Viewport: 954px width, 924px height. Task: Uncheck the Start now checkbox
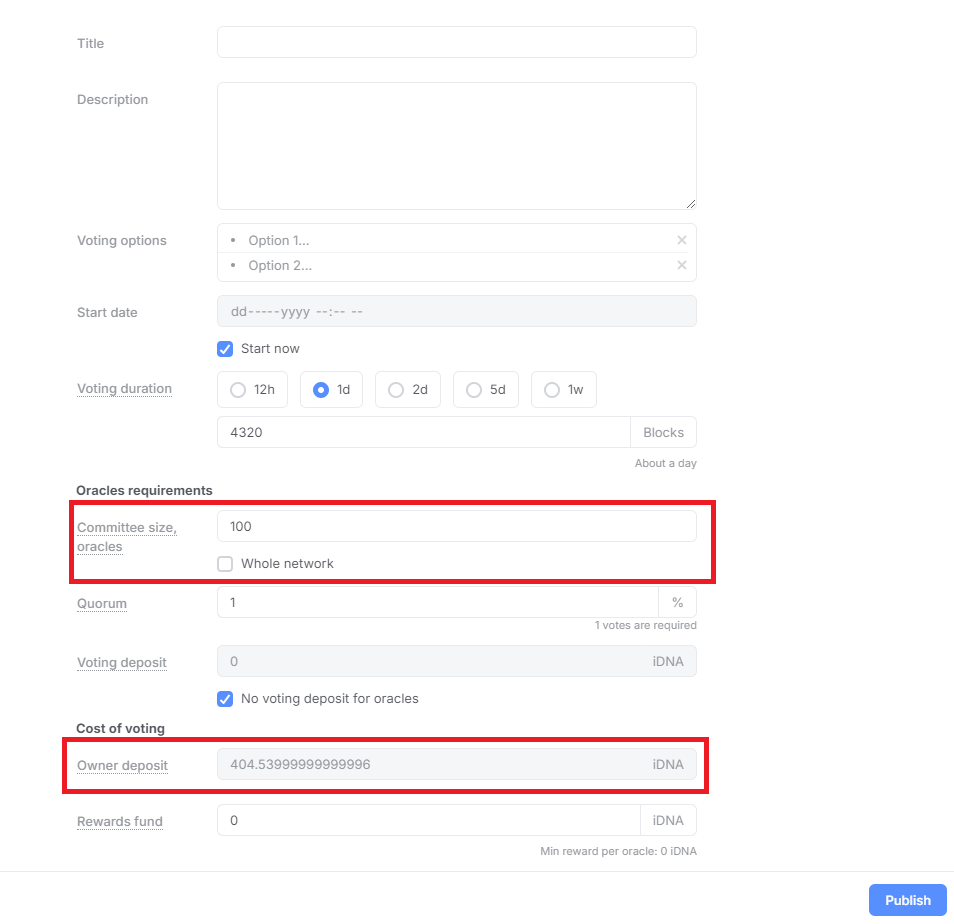225,349
